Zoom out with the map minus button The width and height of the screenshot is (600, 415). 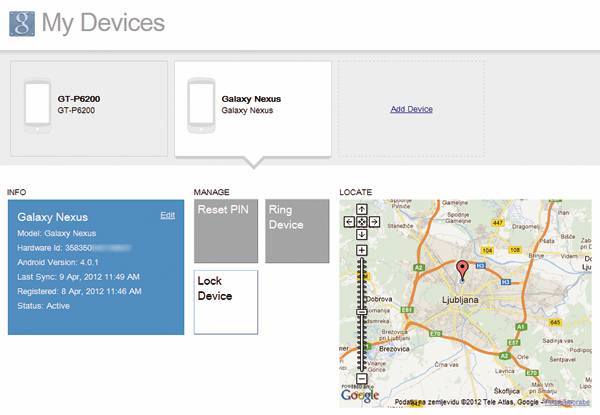[362, 379]
